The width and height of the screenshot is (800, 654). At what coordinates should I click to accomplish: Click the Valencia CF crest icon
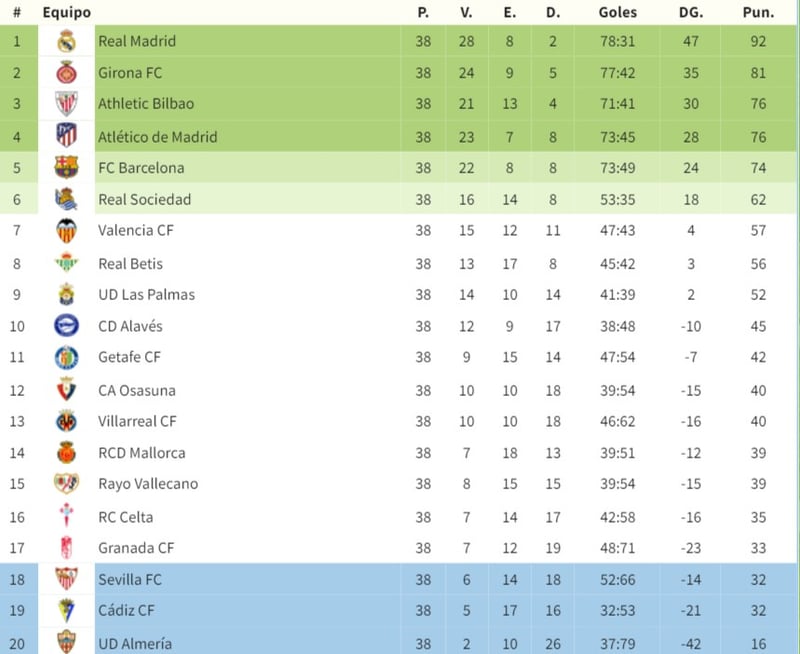67,231
